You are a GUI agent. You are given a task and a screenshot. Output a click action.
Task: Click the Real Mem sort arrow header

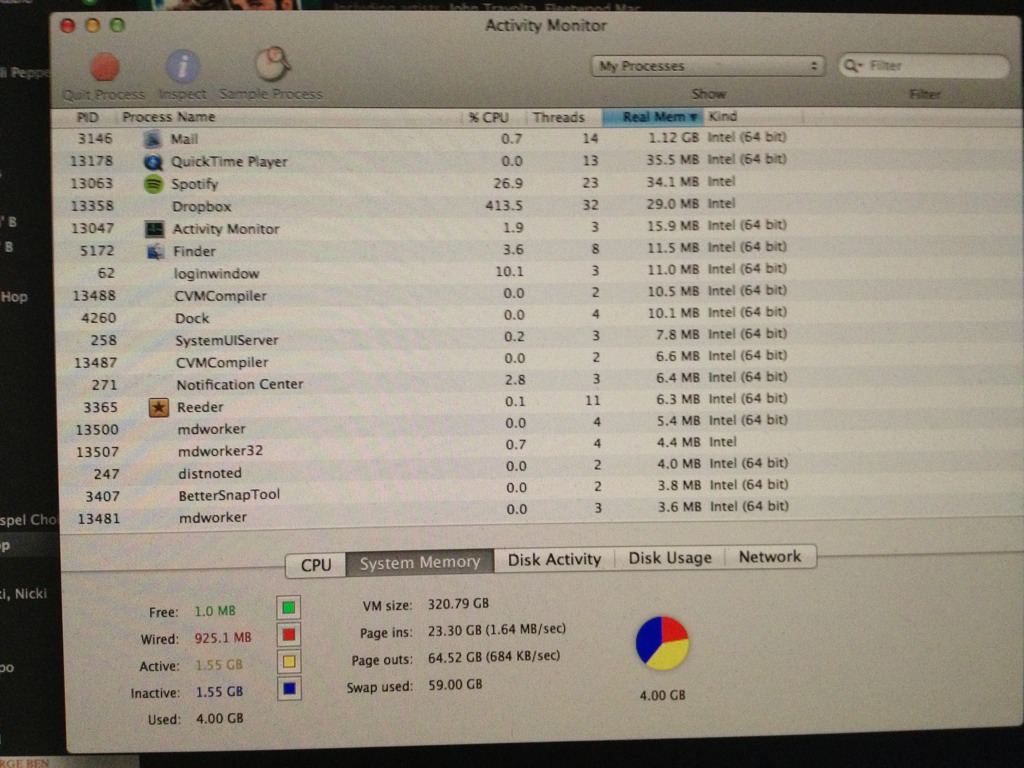coord(653,117)
